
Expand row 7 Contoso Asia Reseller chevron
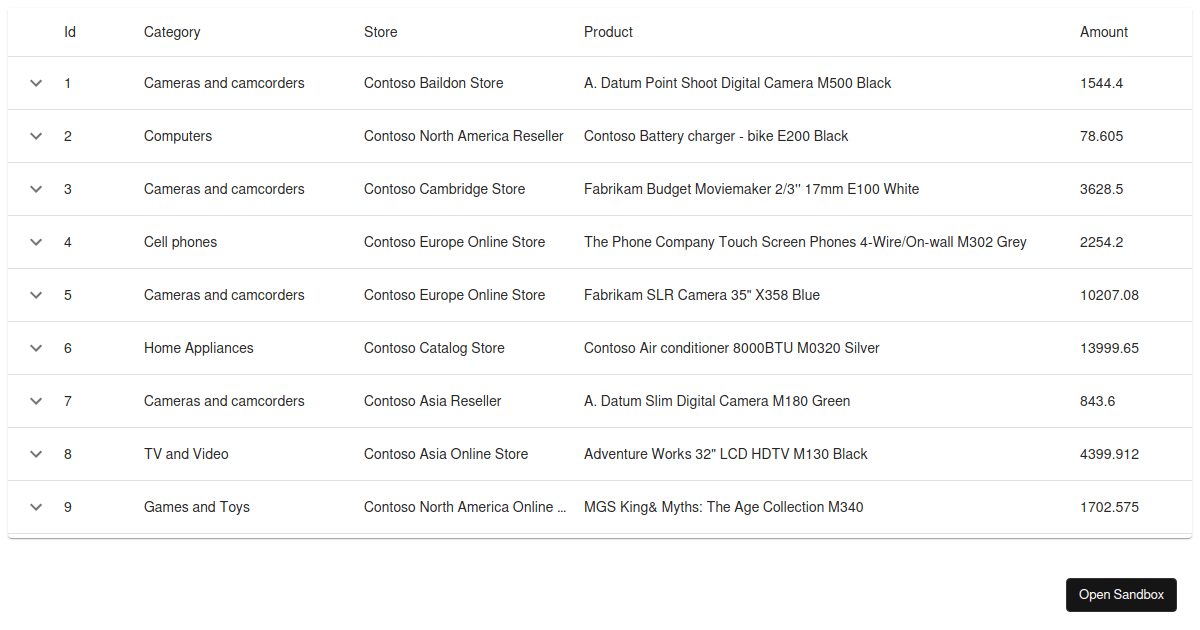(36, 401)
